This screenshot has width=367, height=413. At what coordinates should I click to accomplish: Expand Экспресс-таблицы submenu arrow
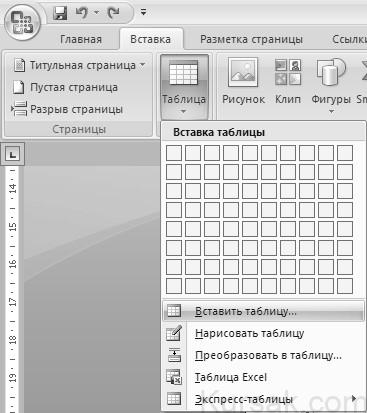(x=354, y=398)
